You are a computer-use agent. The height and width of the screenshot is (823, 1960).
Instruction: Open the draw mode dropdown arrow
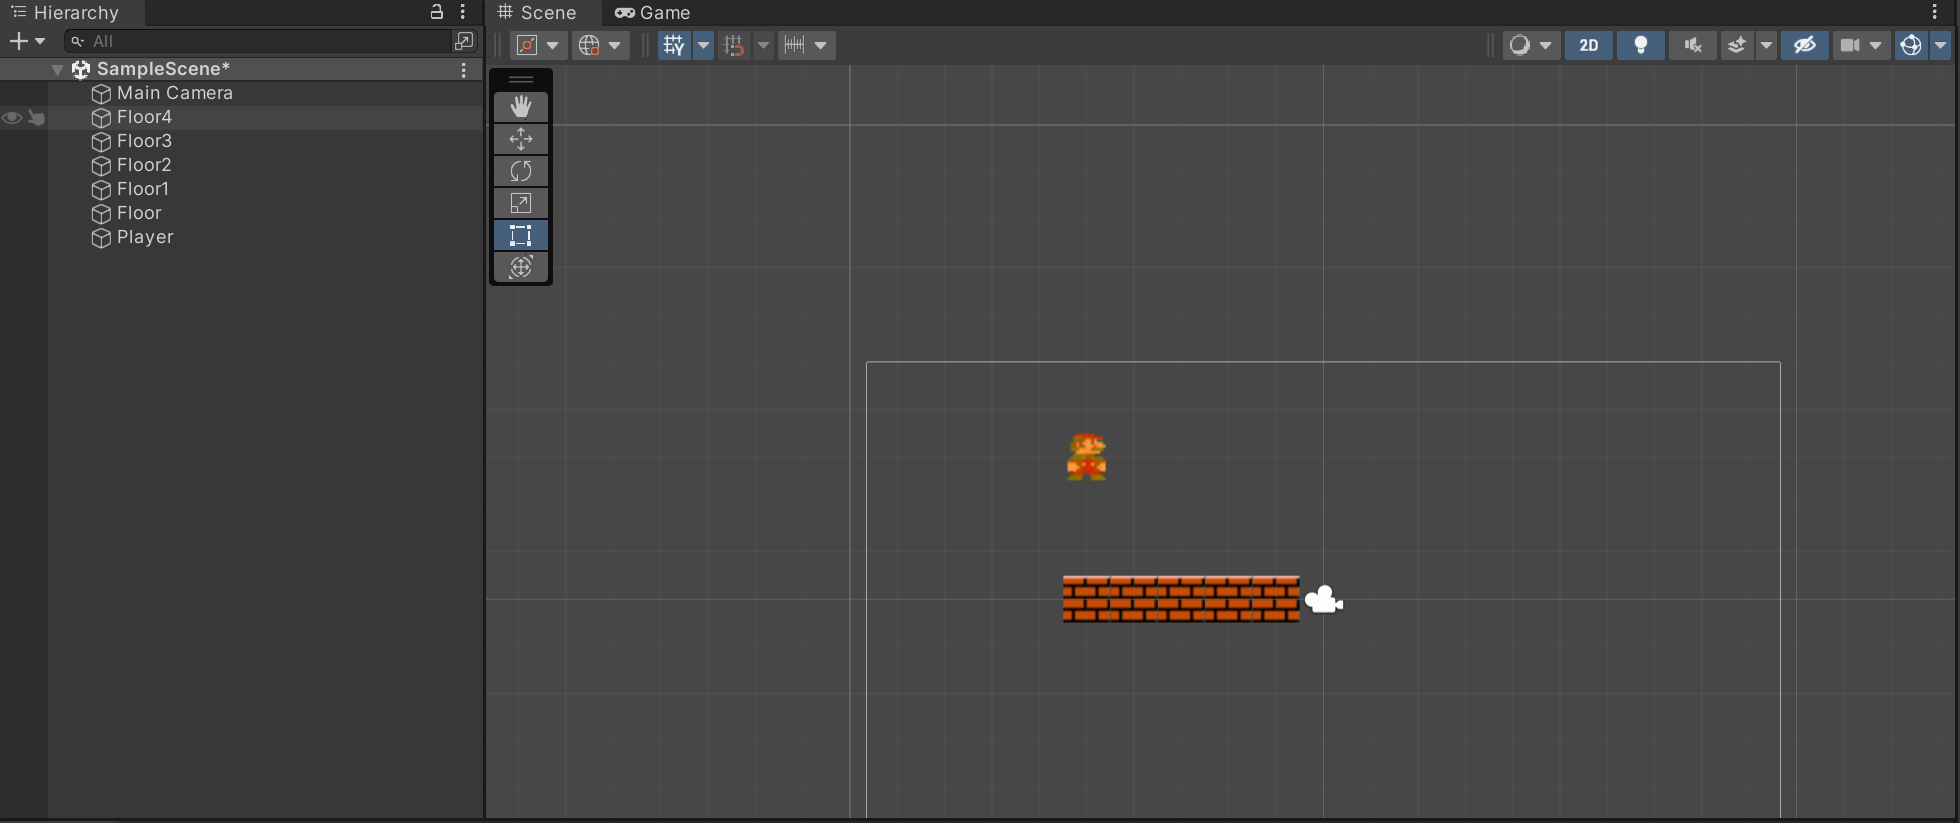click(1546, 45)
